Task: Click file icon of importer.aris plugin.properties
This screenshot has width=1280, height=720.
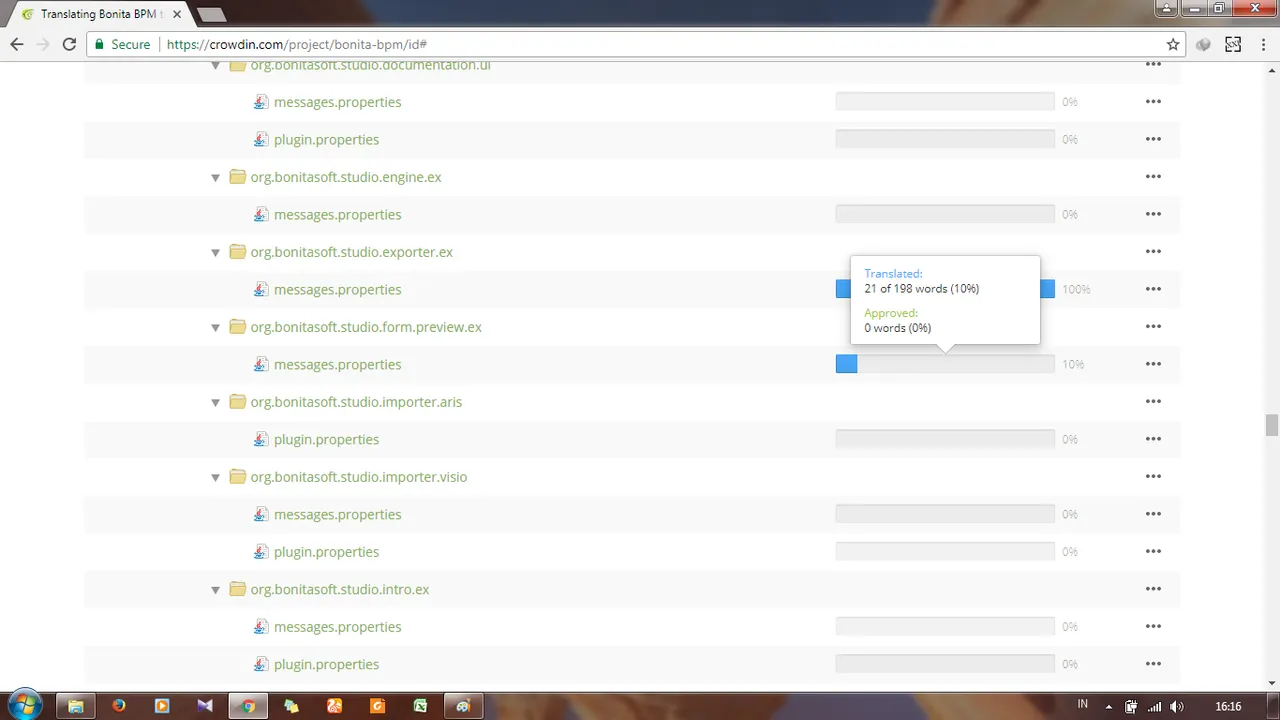Action: pos(261,439)
